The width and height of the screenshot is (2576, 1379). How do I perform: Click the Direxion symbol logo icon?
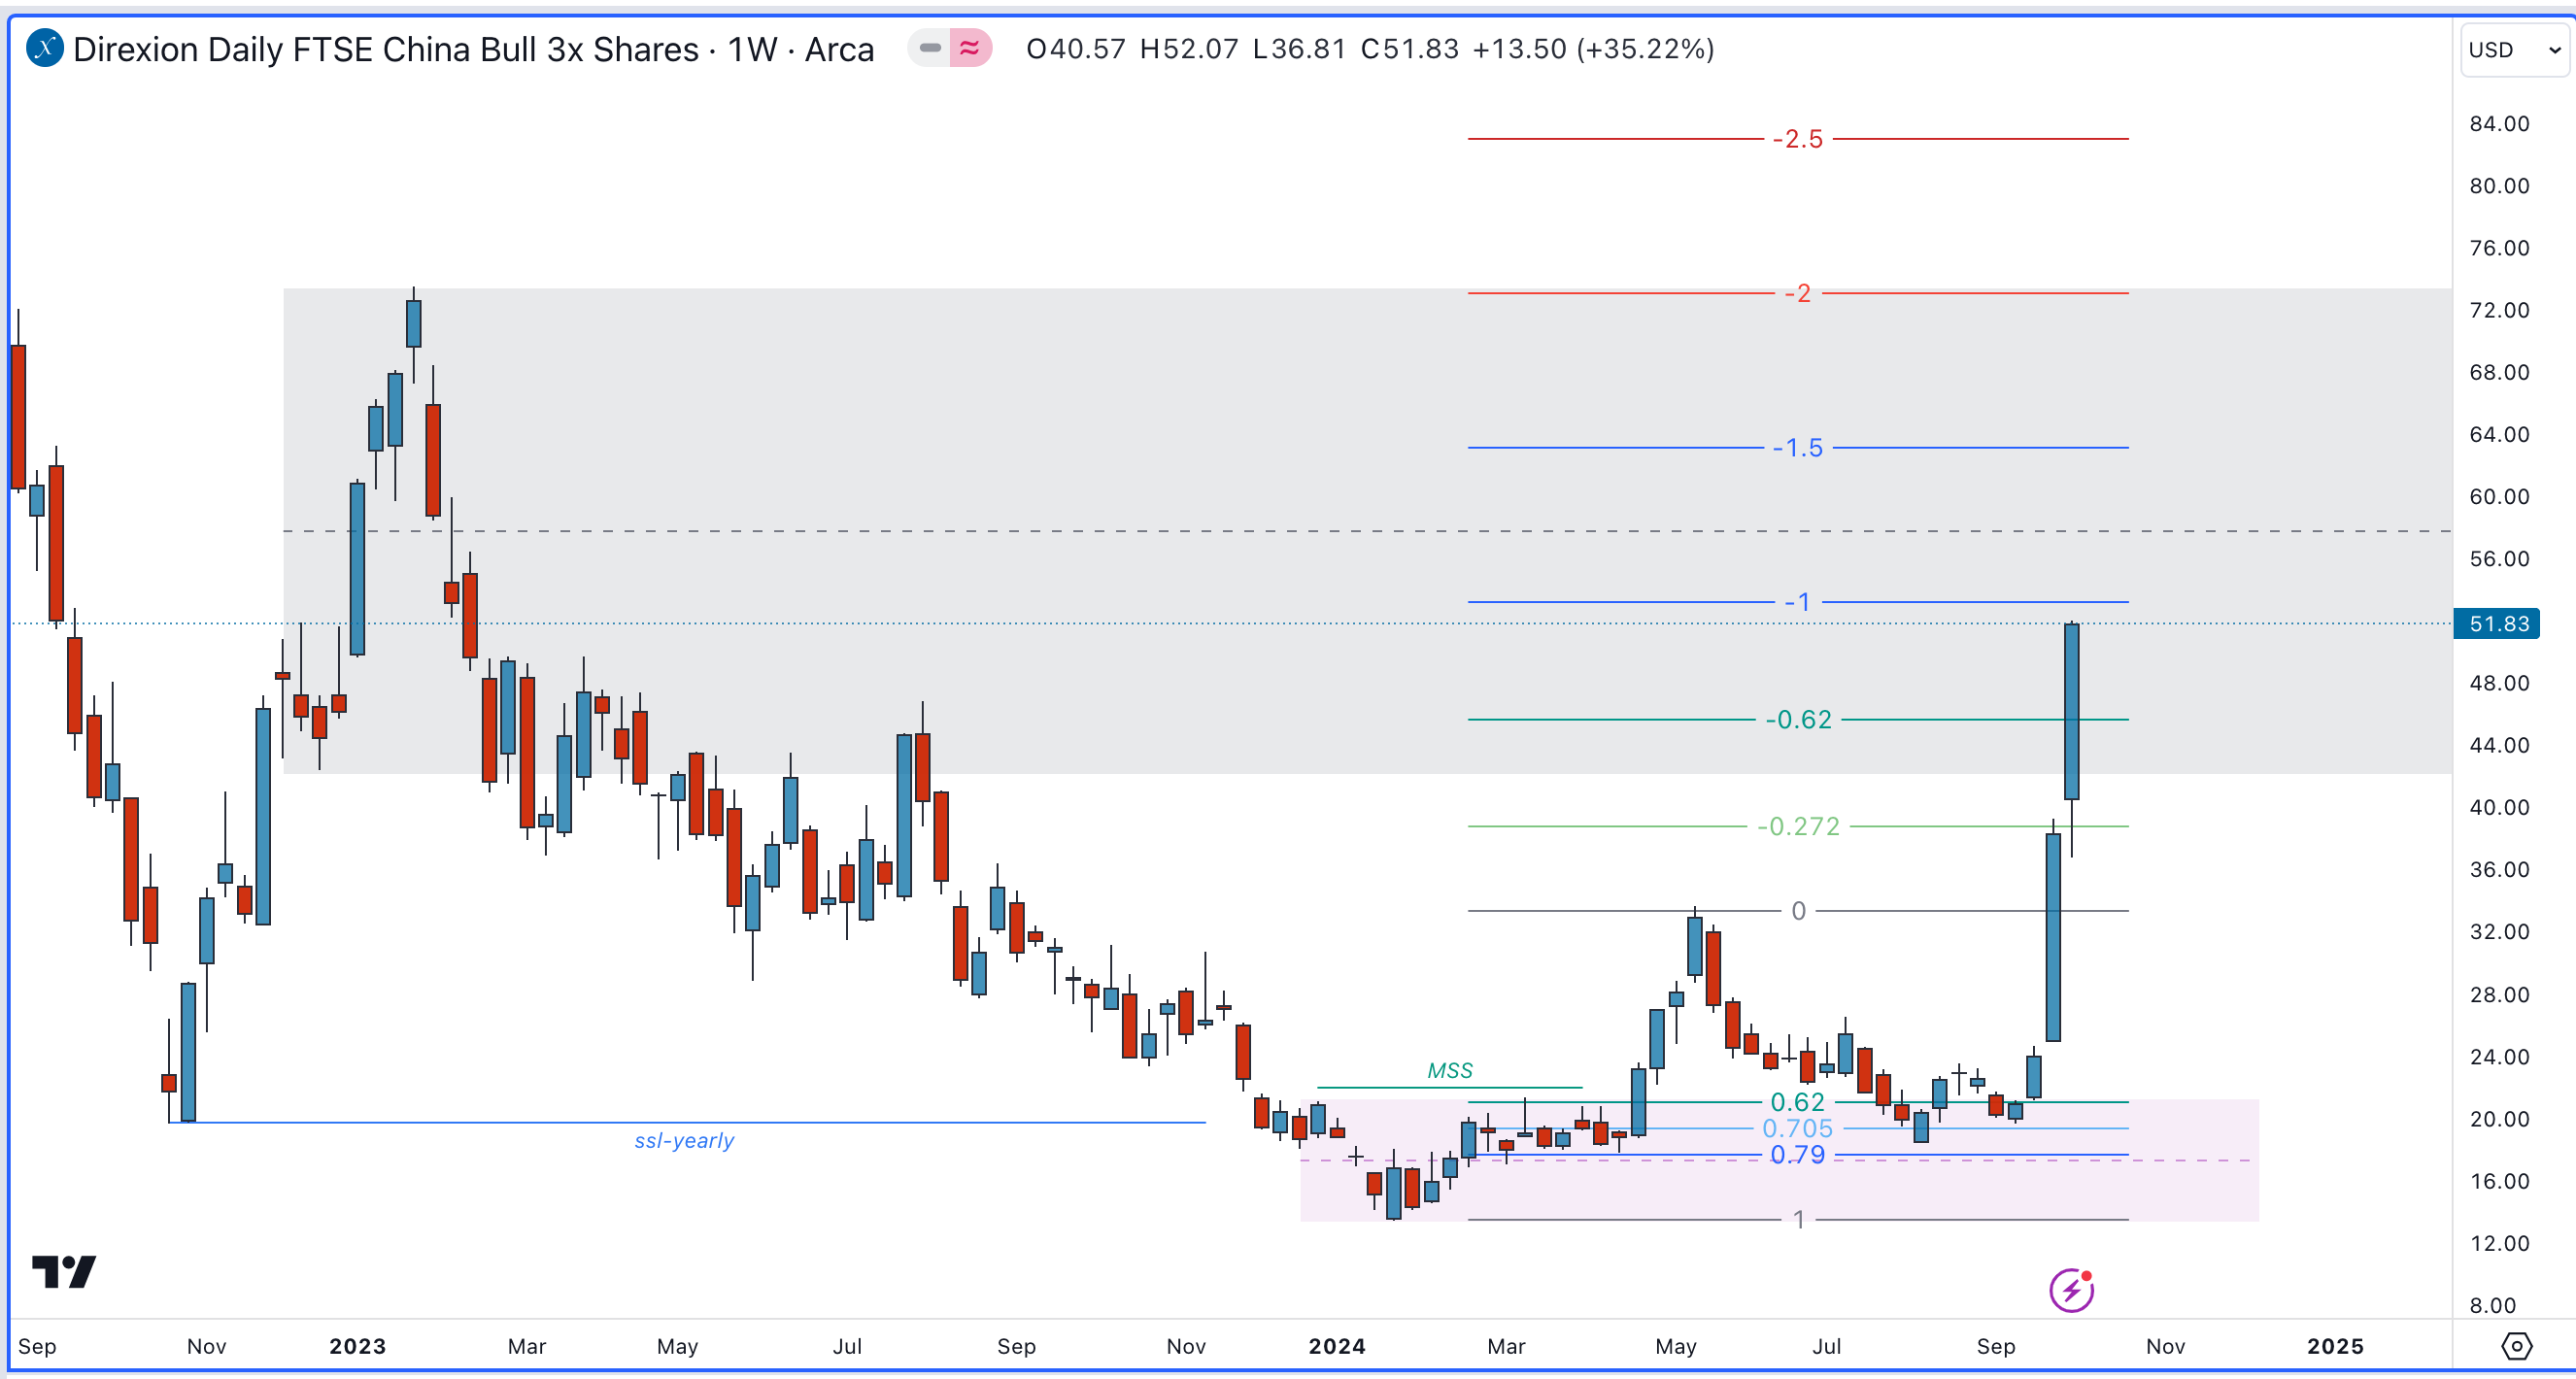point(44,48)
